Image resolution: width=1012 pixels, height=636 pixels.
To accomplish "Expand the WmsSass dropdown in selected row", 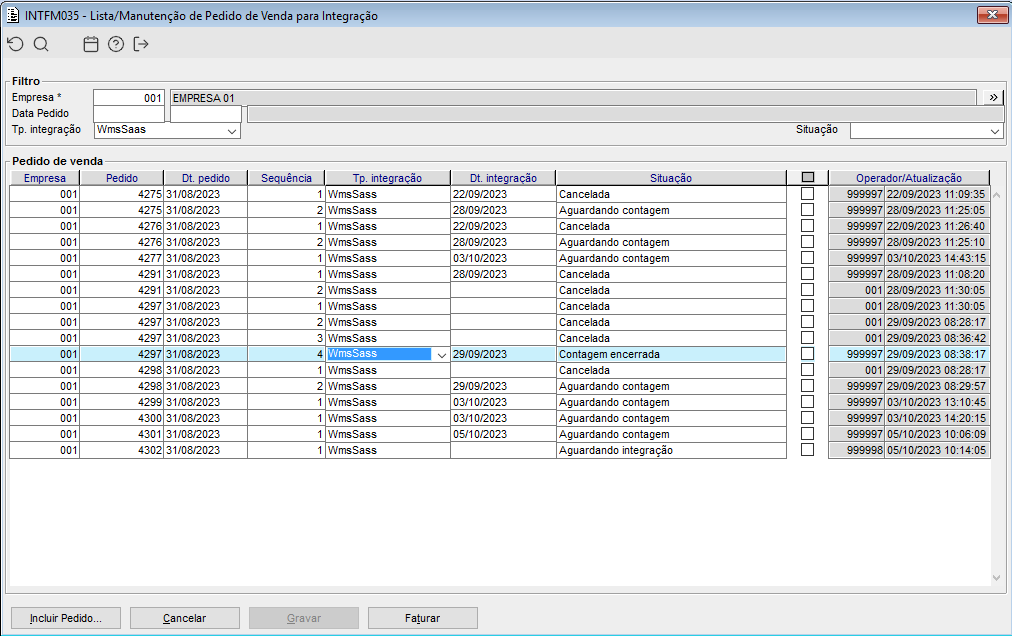I will 441,354.
